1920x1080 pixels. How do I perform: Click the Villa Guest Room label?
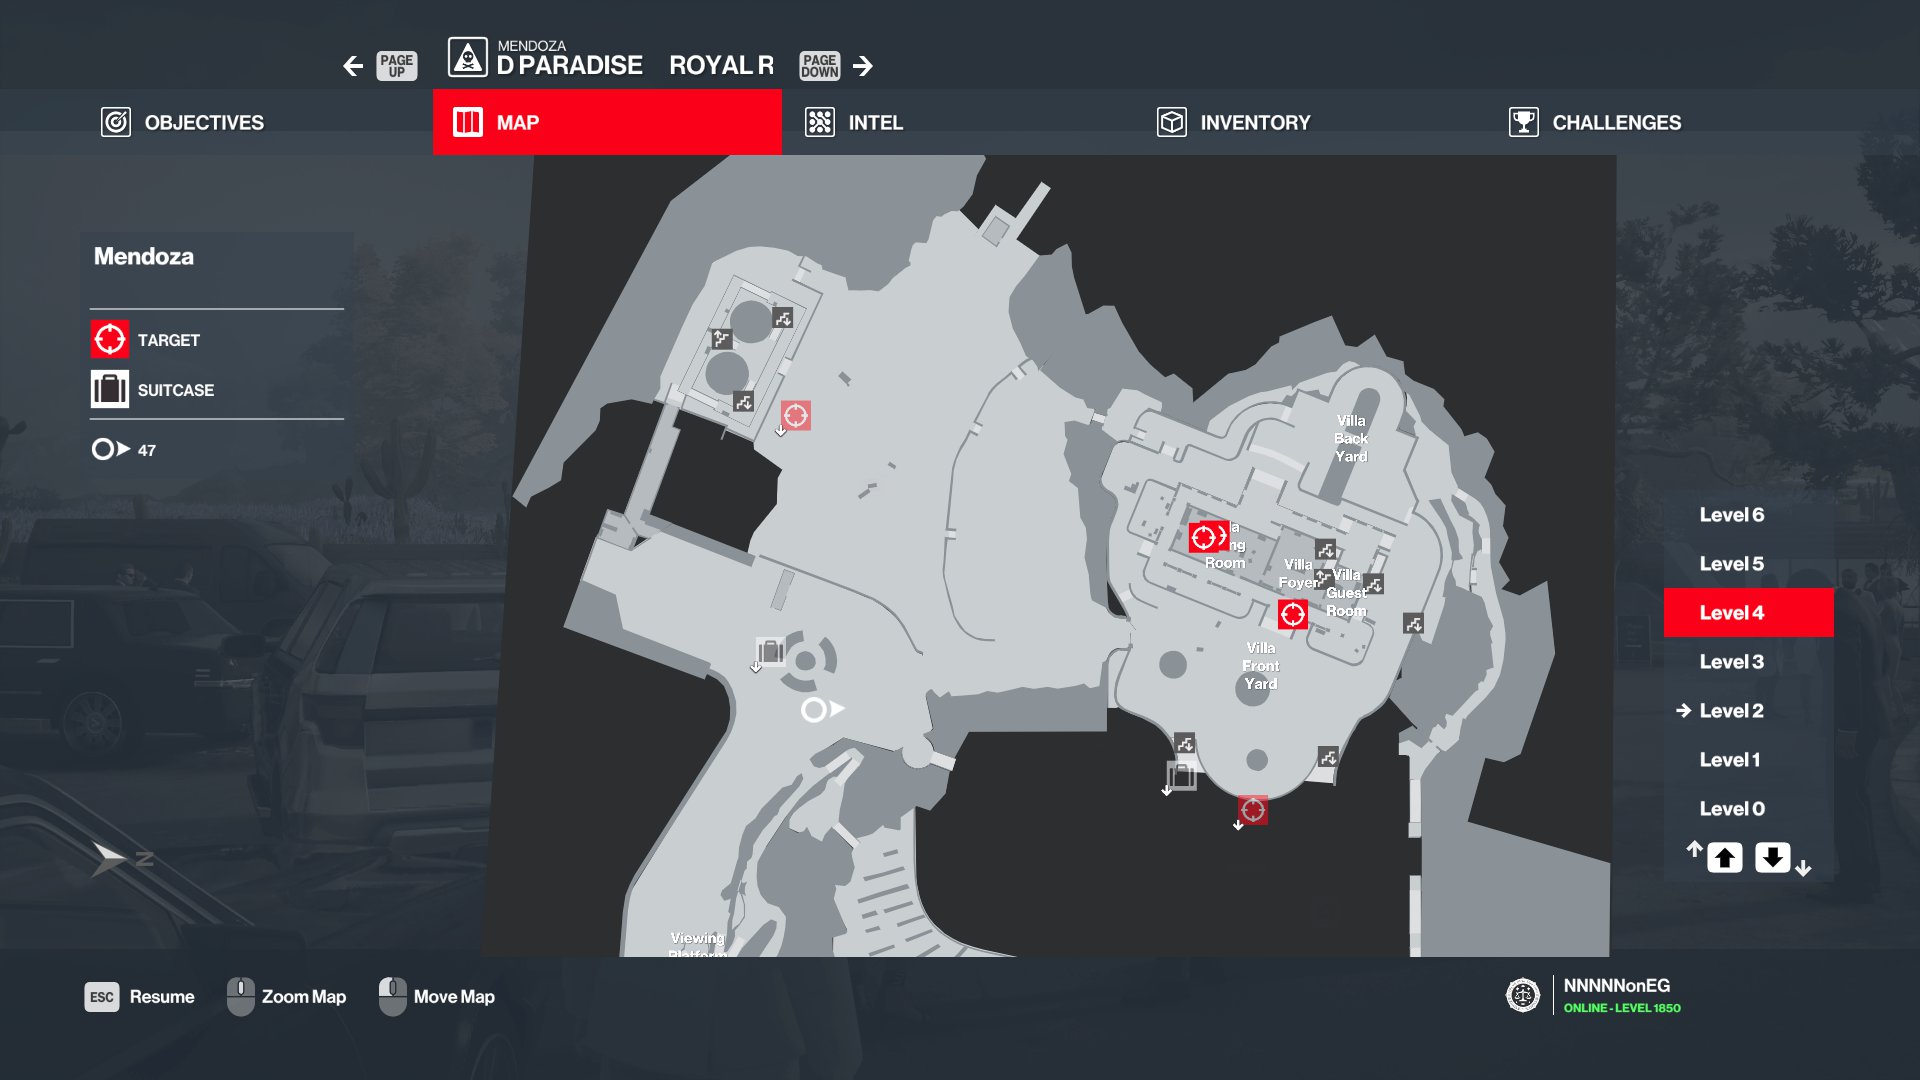coord(1346,593)
